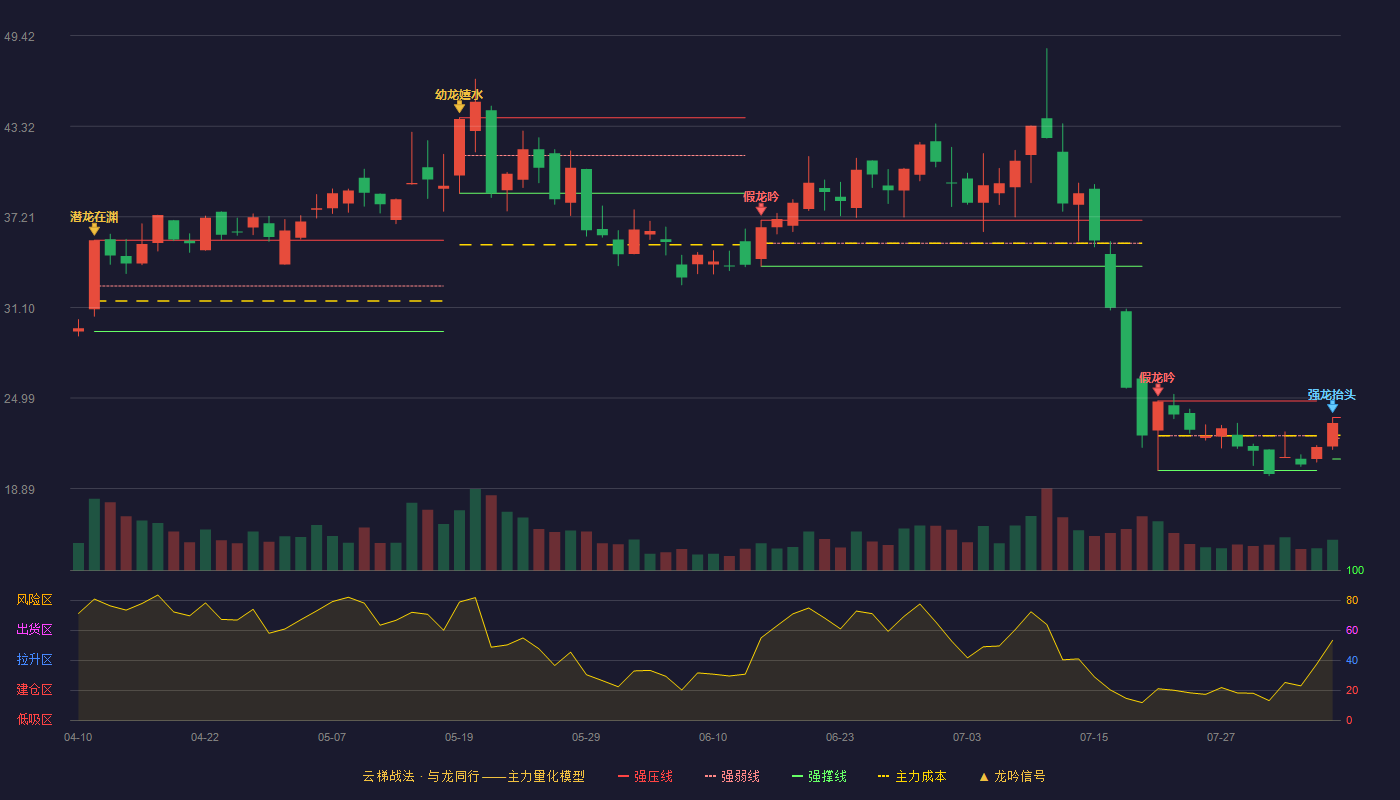Screen dimensions: 1400x800
Task: Click the 建仓区 zone label
Action: (x=34, y=690)
